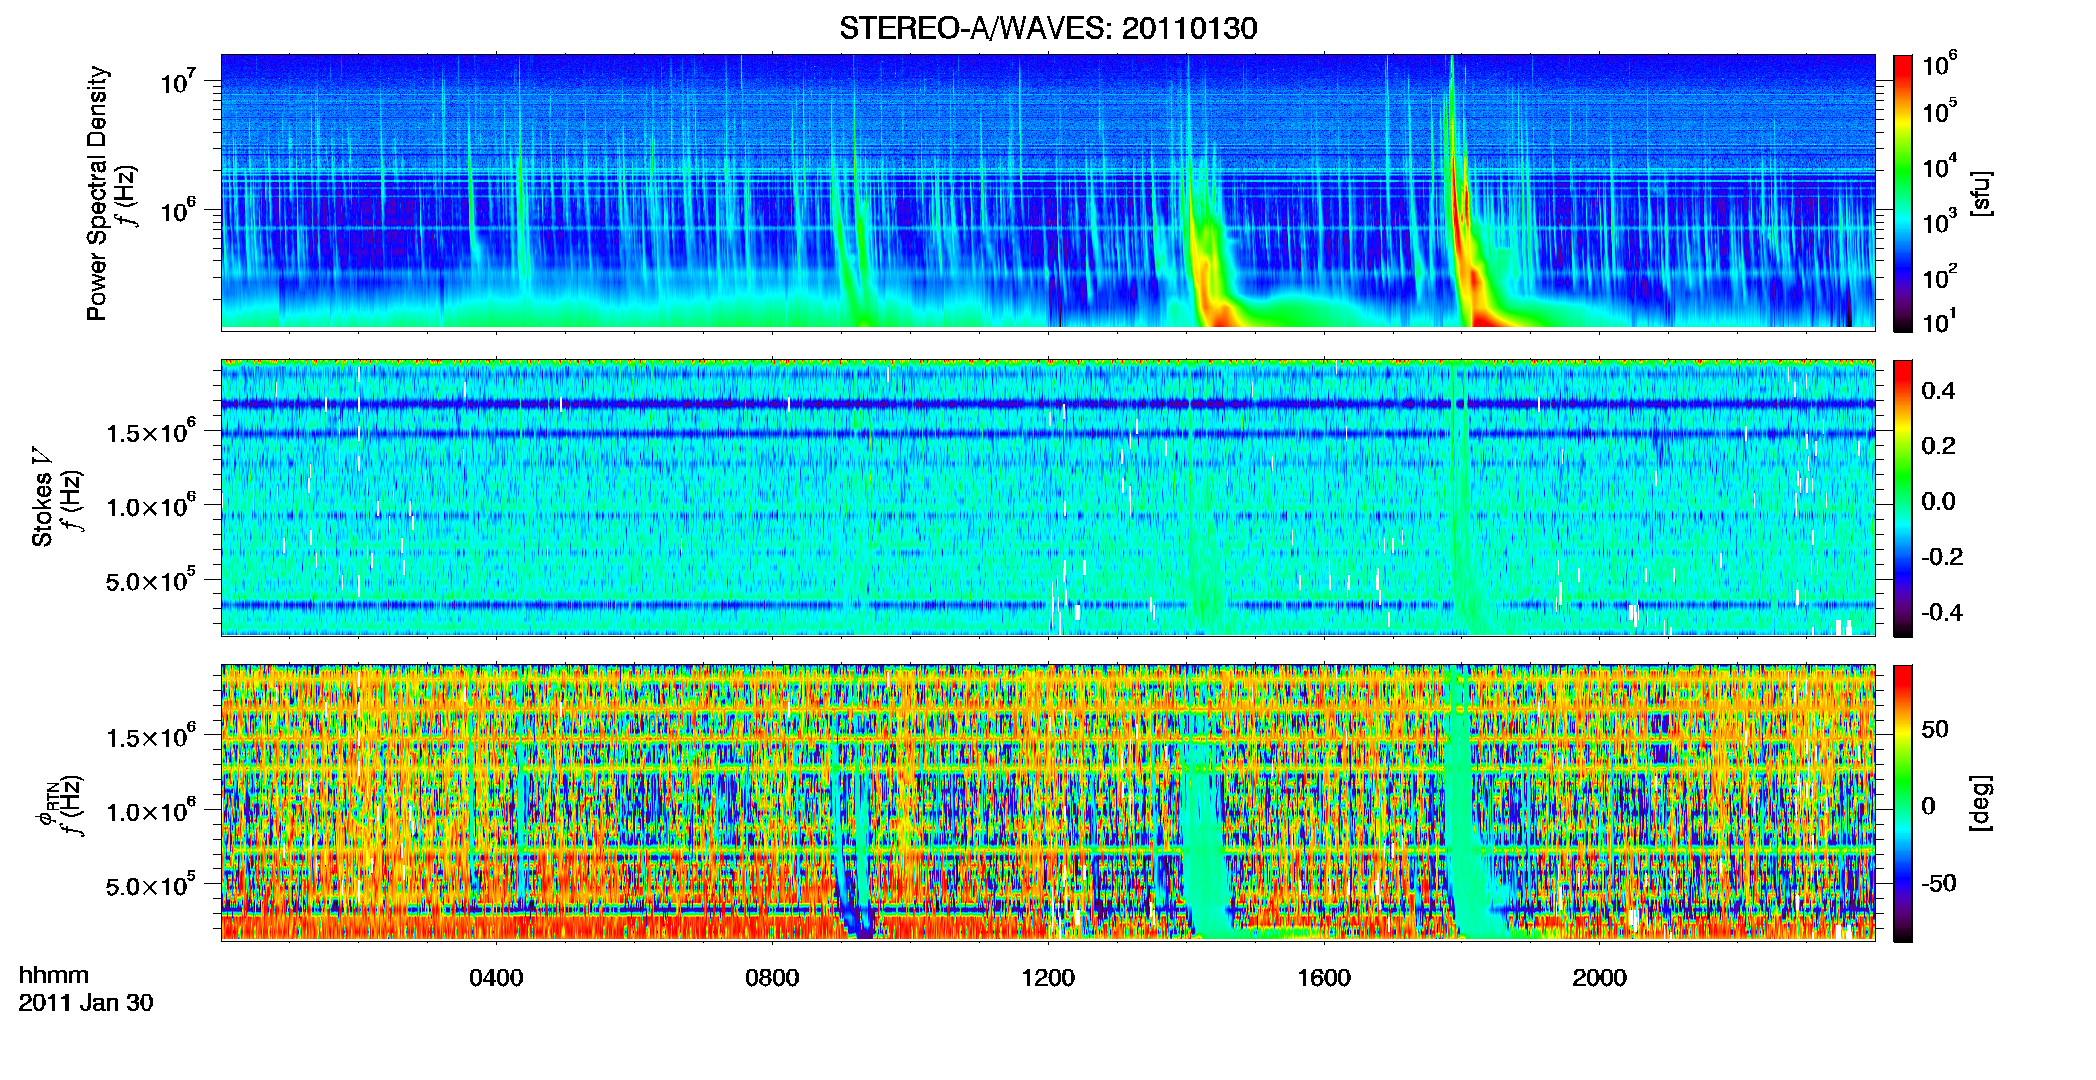
Task: Select the Power Spectral Density axis label
Action: click(x=97, y=193)
